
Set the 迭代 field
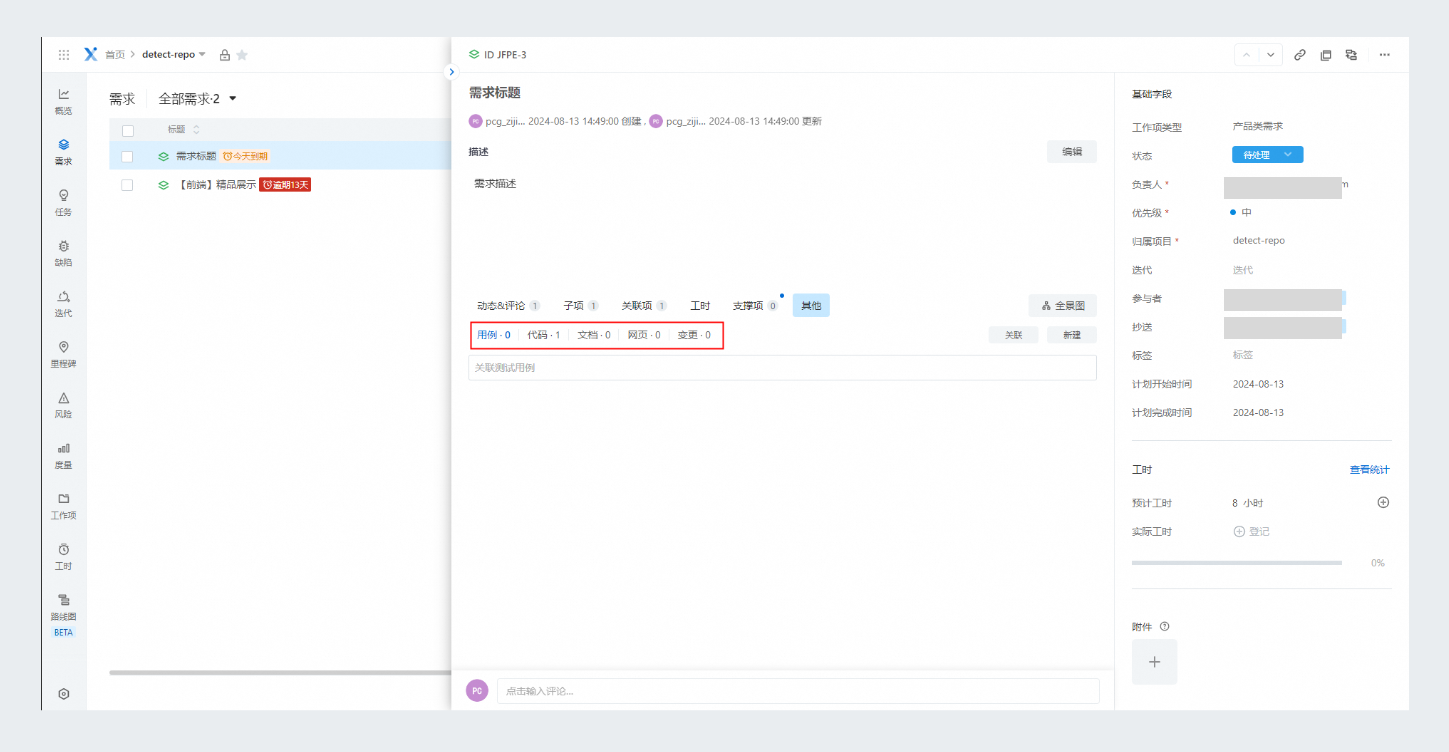pyautogui.click(x=1243, y=270)
